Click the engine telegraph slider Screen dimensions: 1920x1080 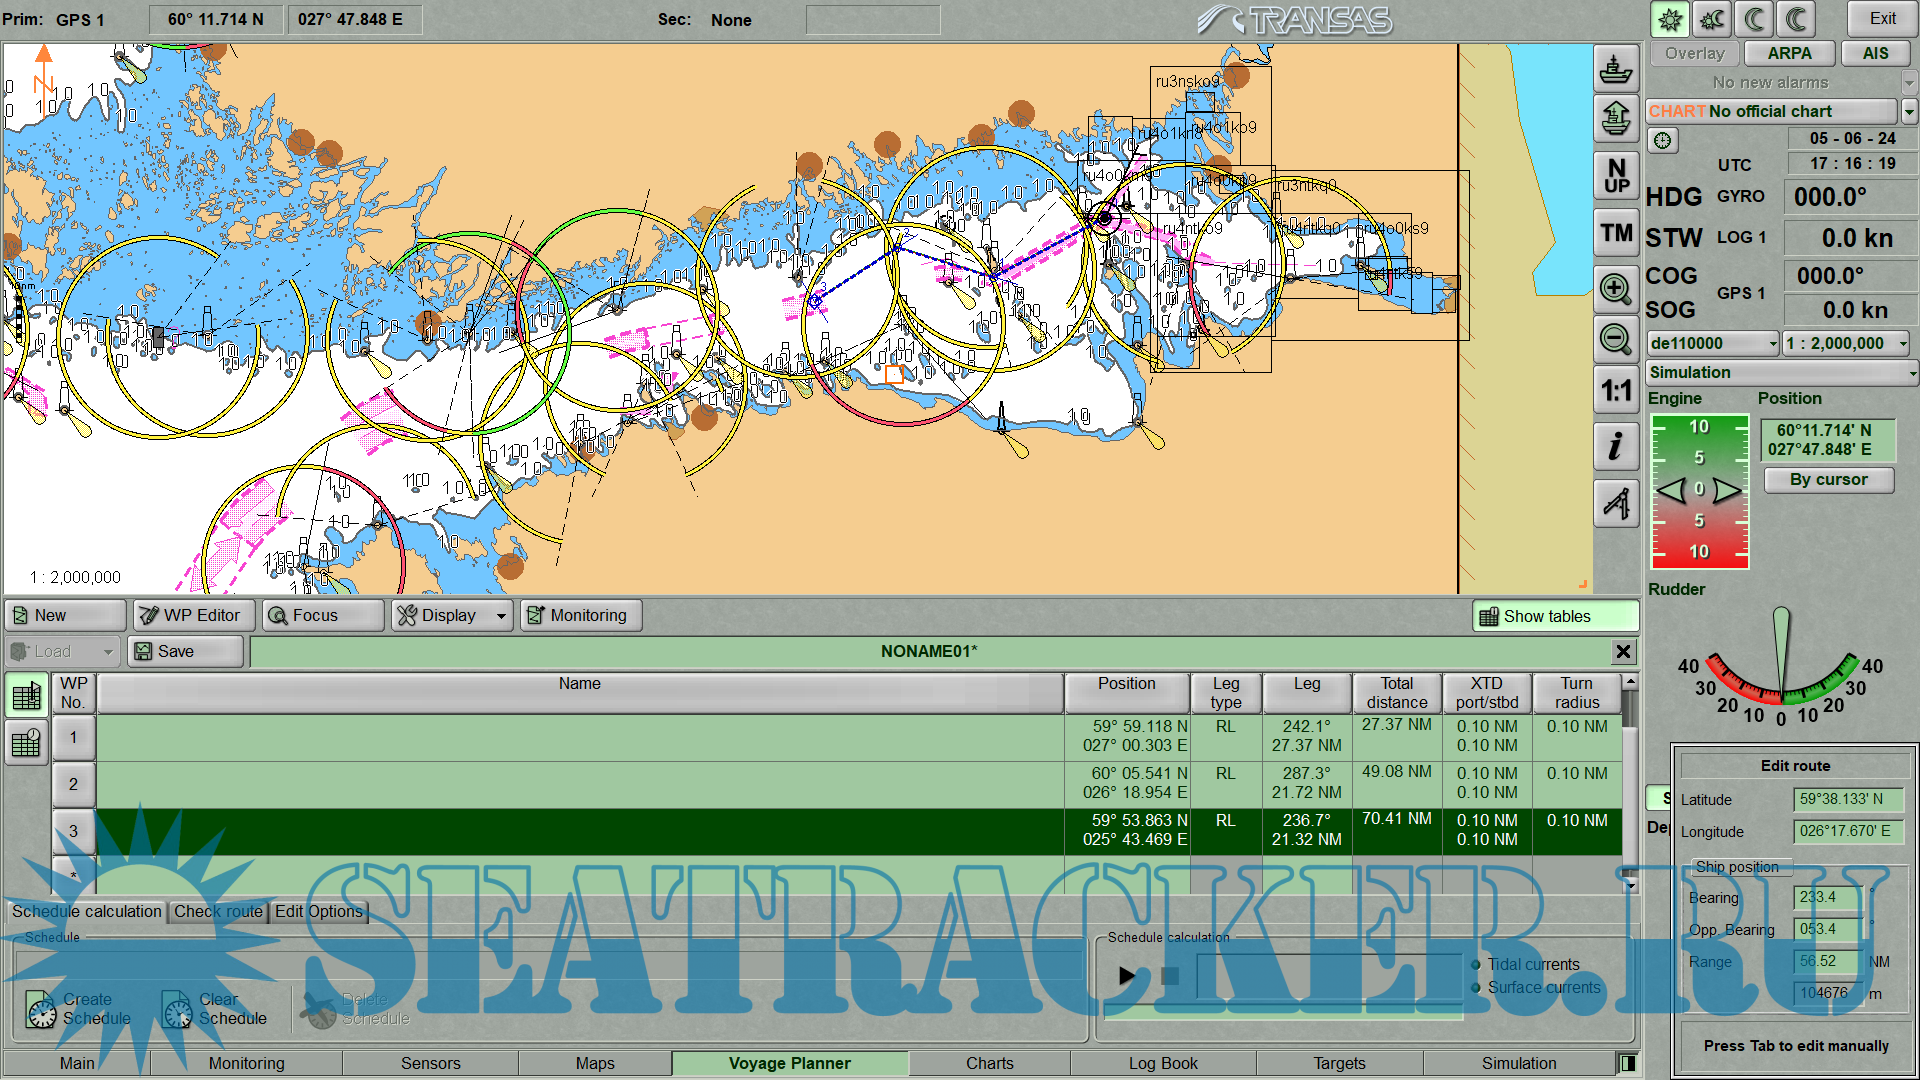point(1699,490)
